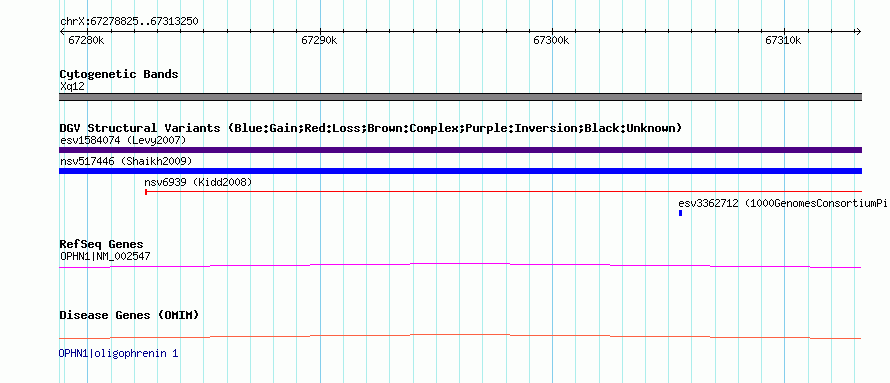Click the 67310k ruler label

(783, 40)
